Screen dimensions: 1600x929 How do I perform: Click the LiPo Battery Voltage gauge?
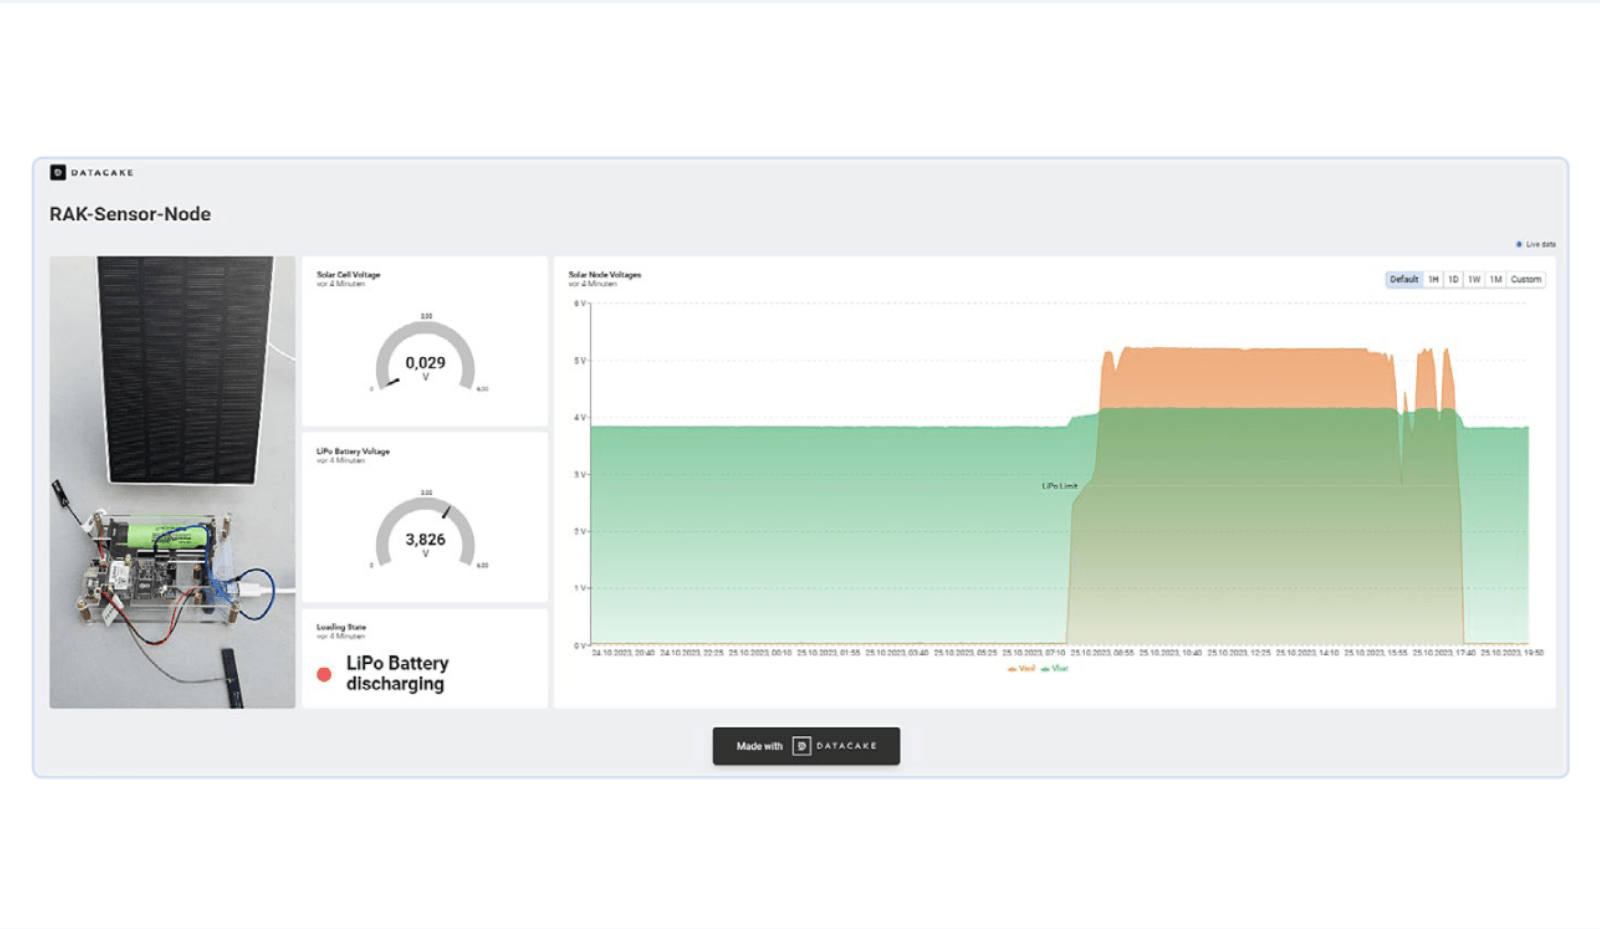point(425,535)
